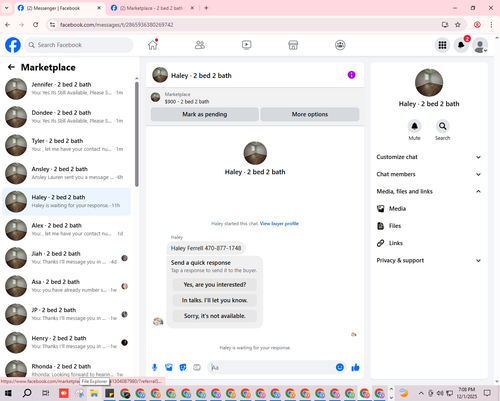500x401 pixels.
Task: Click the Marketplace listing thumbnail in chat header
Action: coord(155,97)
